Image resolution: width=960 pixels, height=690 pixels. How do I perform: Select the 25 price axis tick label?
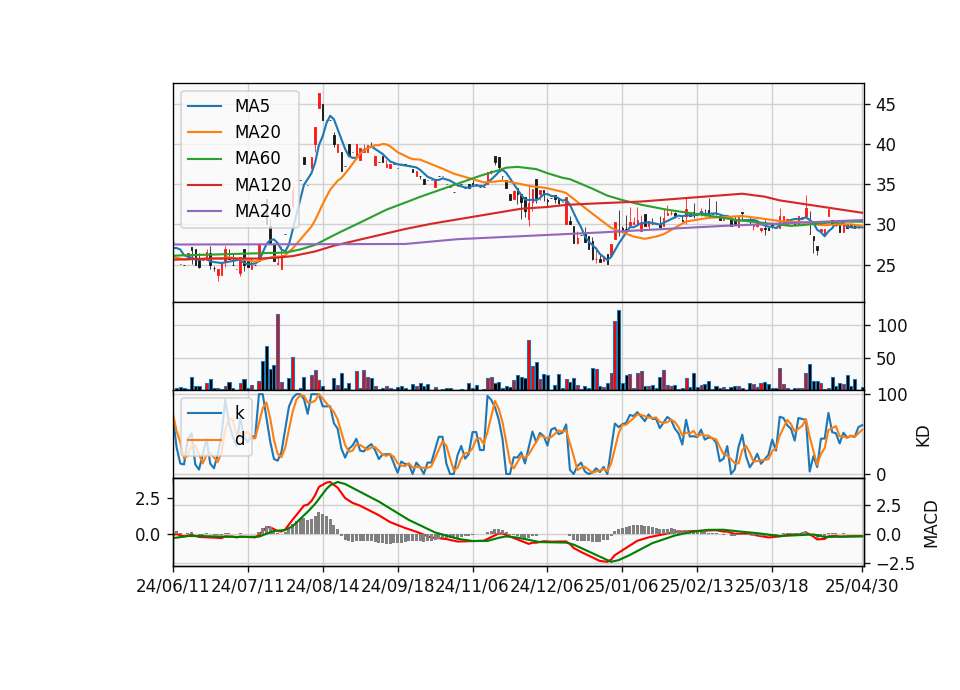pyautogui.click(x=886, y=266)
